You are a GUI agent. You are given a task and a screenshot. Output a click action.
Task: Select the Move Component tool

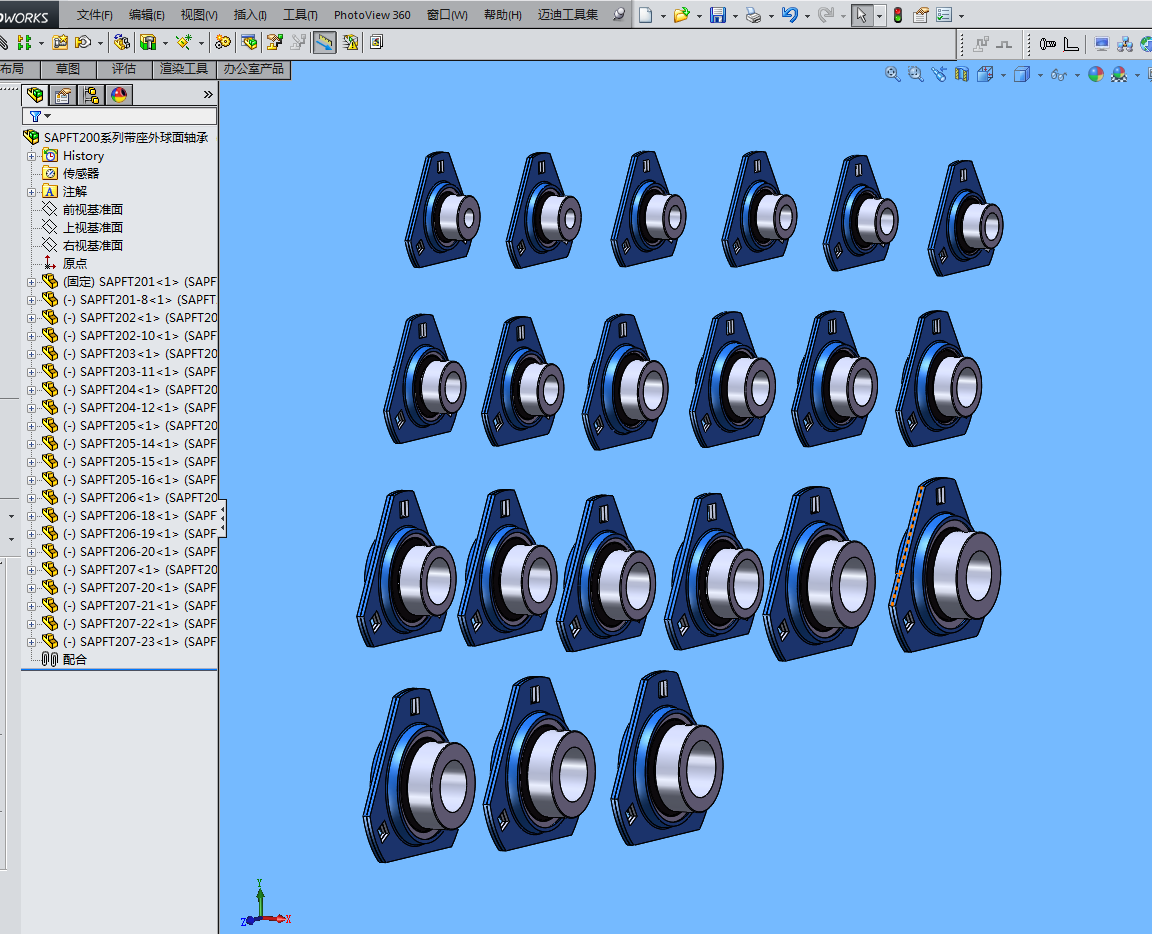coord(83,43)
